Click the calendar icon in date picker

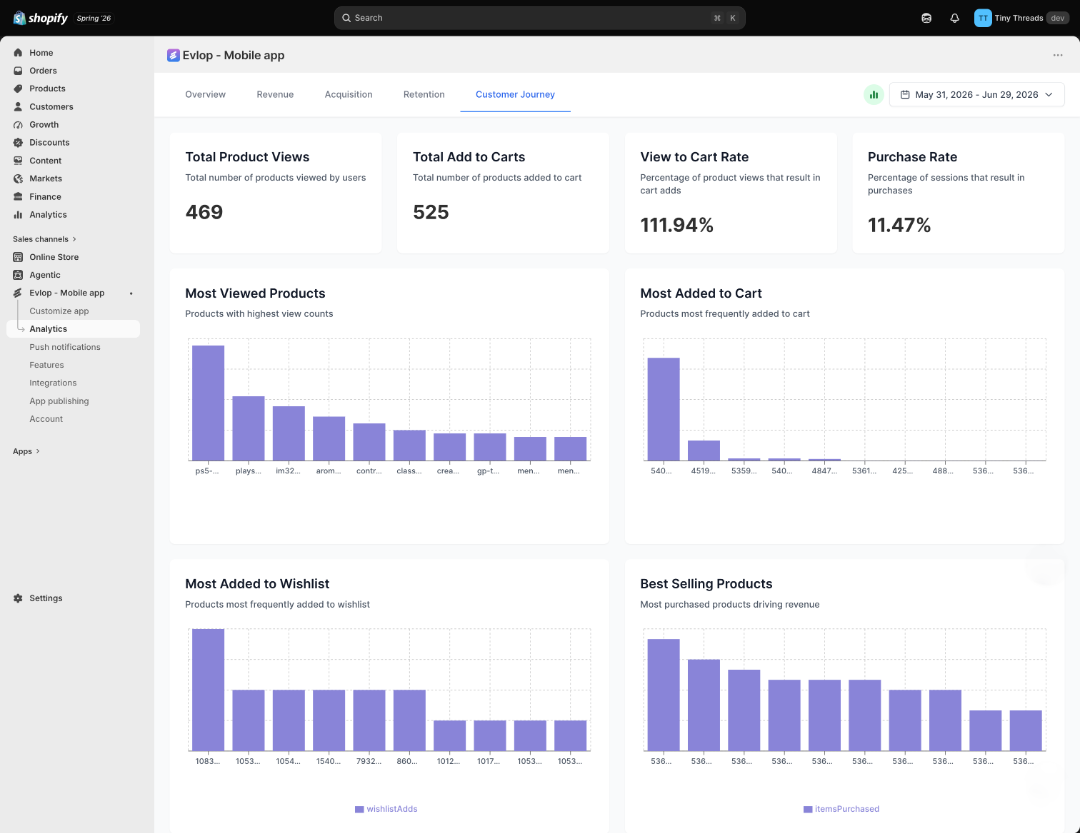905,94
